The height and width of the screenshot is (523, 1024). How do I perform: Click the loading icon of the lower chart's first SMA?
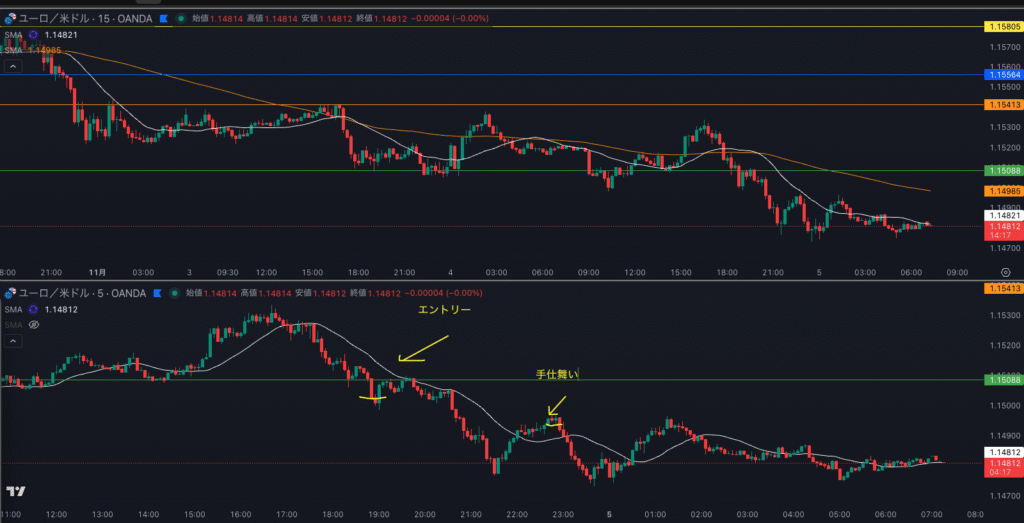pos(33,309)
